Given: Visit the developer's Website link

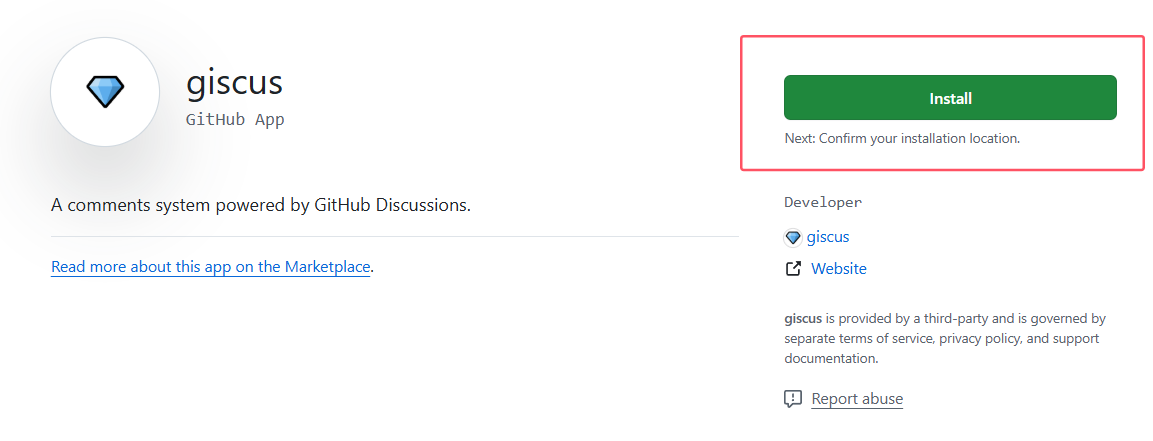Looking at the screenshot, I should pyautogui.click(x=838, y=269).
